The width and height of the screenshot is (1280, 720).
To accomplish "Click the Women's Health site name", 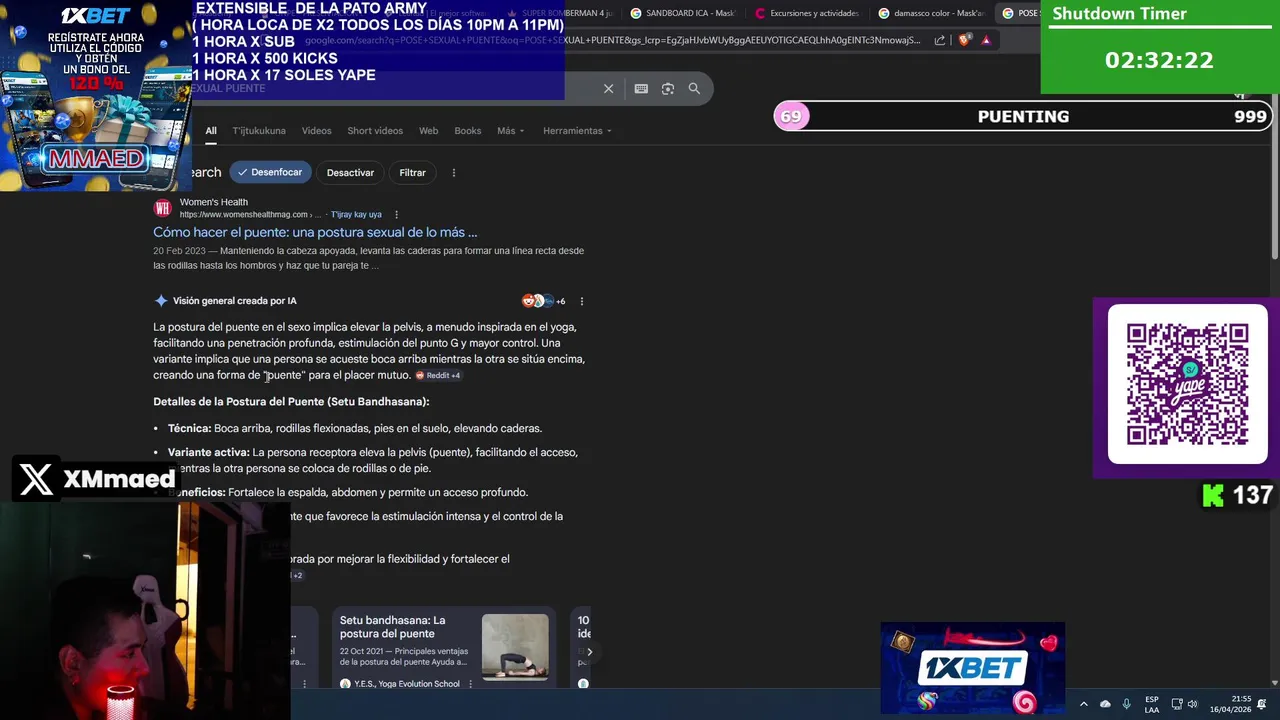I will click(213, 202).
